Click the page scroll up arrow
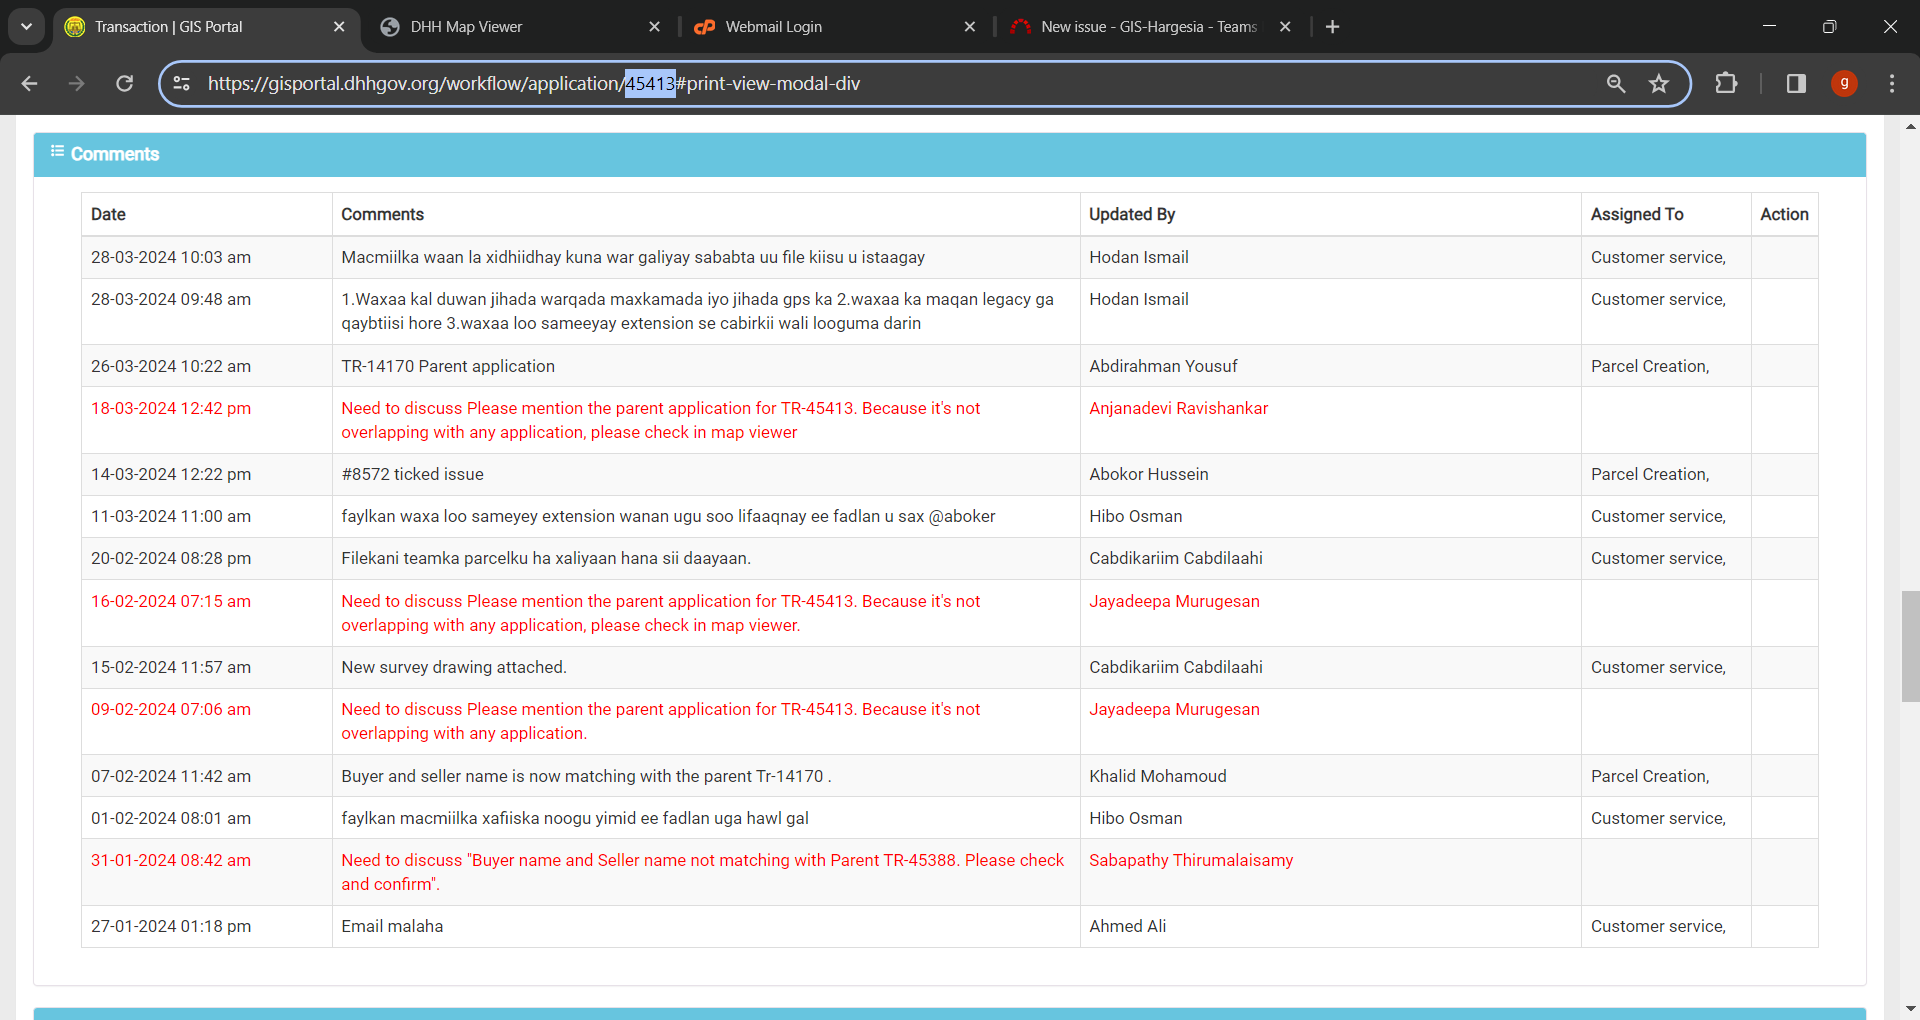Viewport: 1920px width, 1020px height. (1911, 126)
